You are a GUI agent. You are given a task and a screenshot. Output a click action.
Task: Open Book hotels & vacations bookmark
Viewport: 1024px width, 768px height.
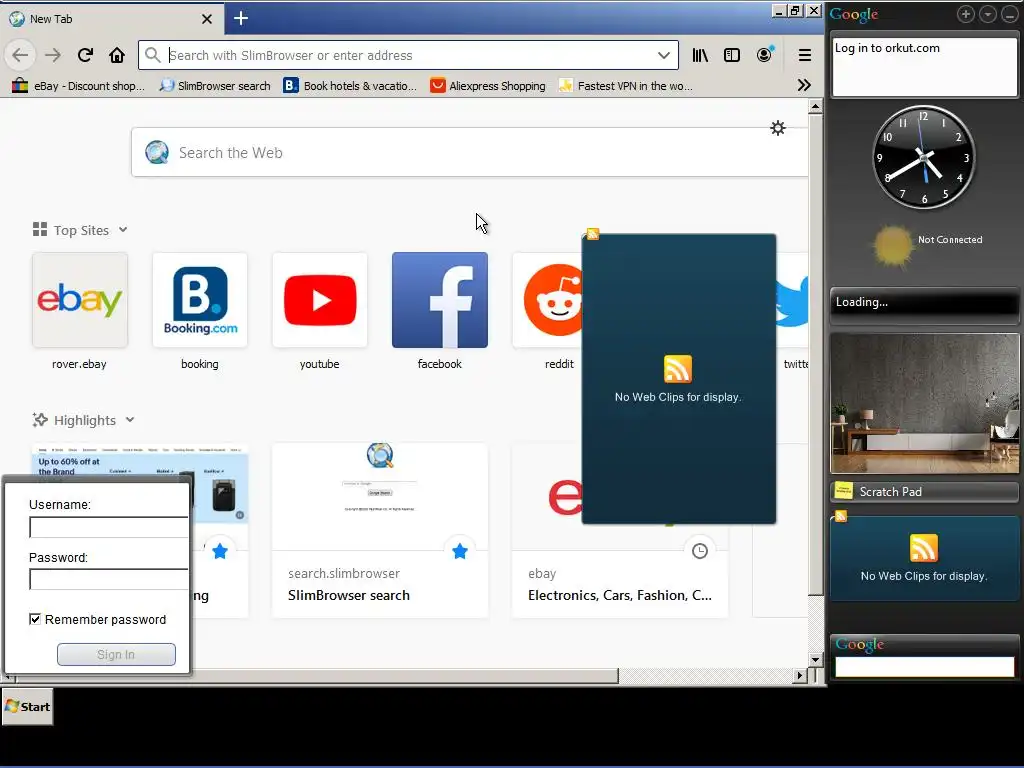pyautogui.click(x=350, y=86)
